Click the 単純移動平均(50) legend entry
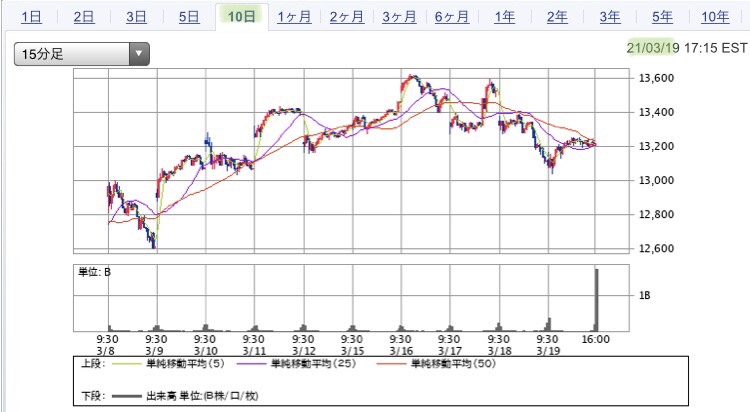This screenshot has width=750, height=412. pos(453,364)
